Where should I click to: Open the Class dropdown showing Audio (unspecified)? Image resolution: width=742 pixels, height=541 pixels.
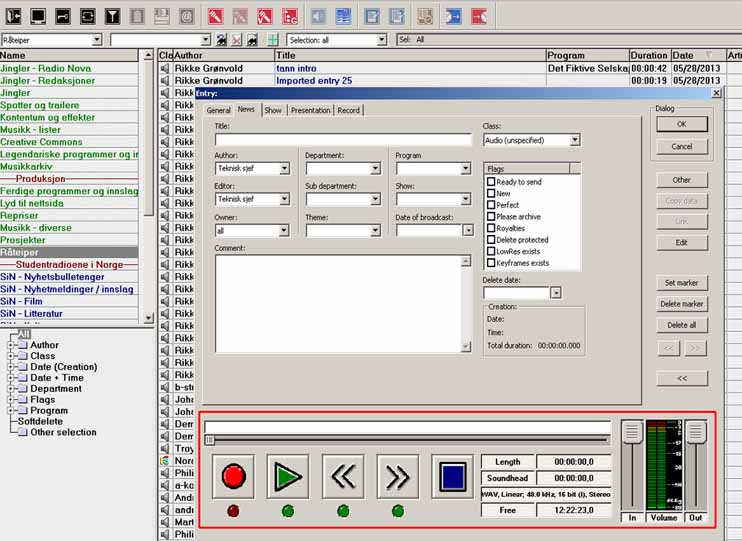[x=574, y=140]
